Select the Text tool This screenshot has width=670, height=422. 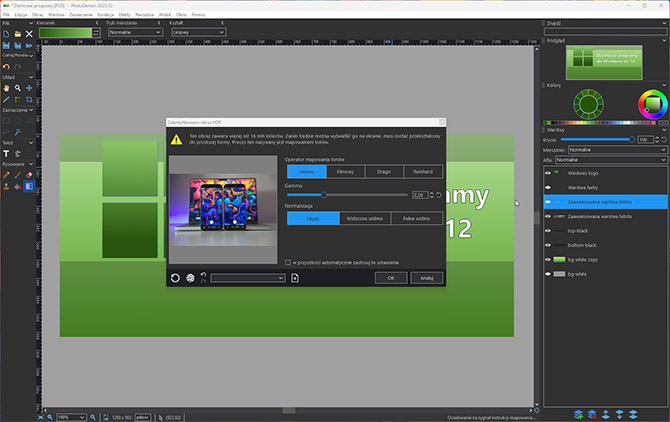point(6,154)
